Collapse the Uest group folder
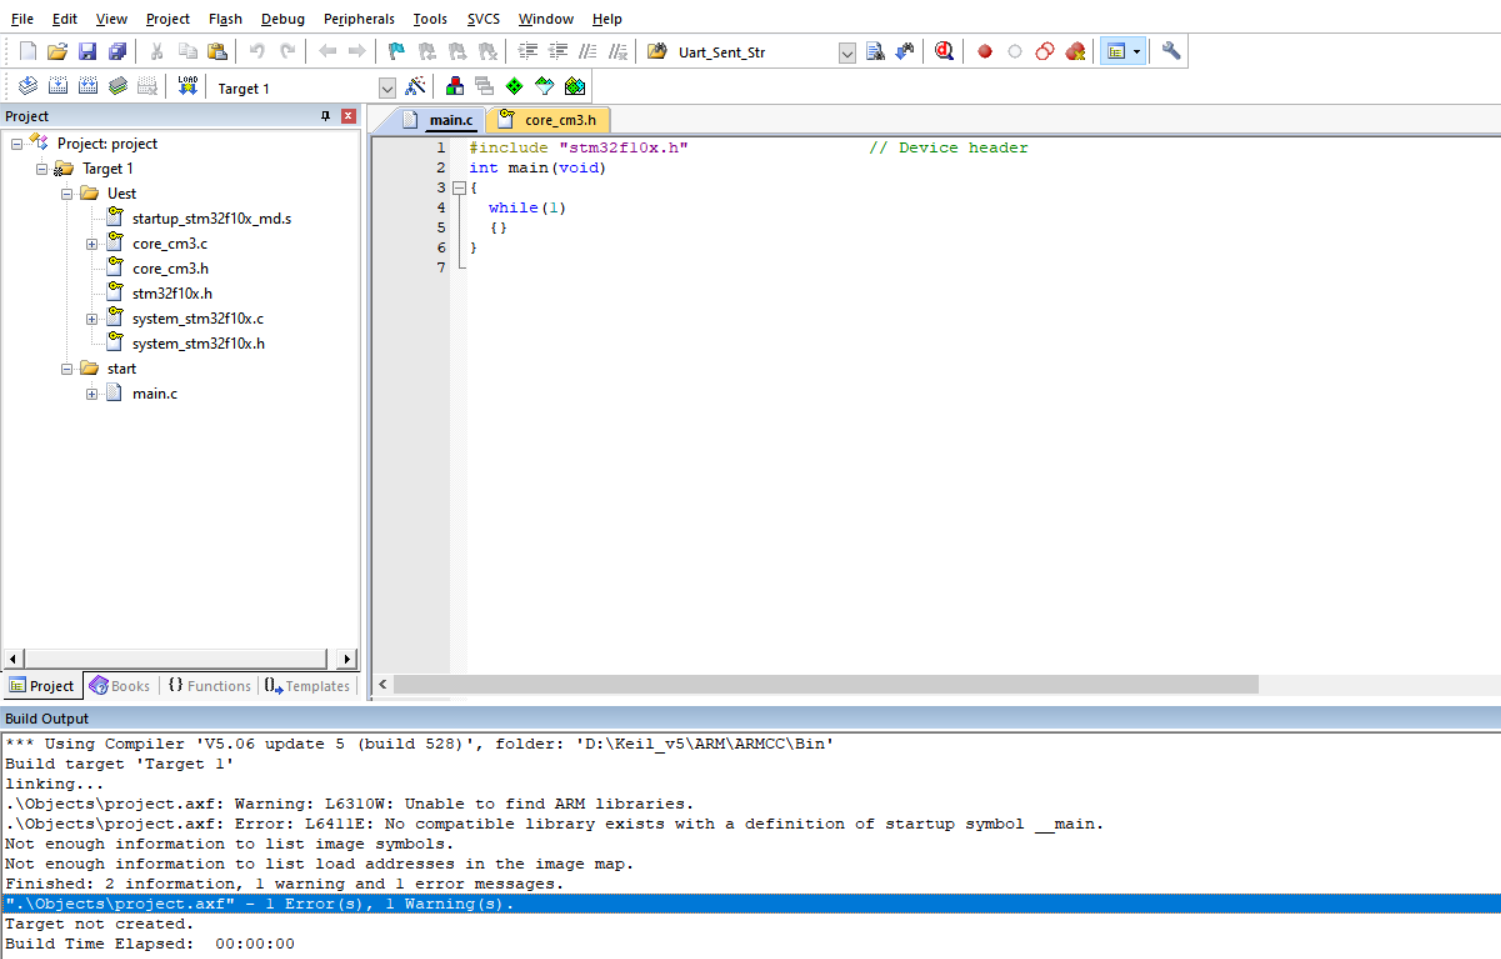 pos(67,194)
